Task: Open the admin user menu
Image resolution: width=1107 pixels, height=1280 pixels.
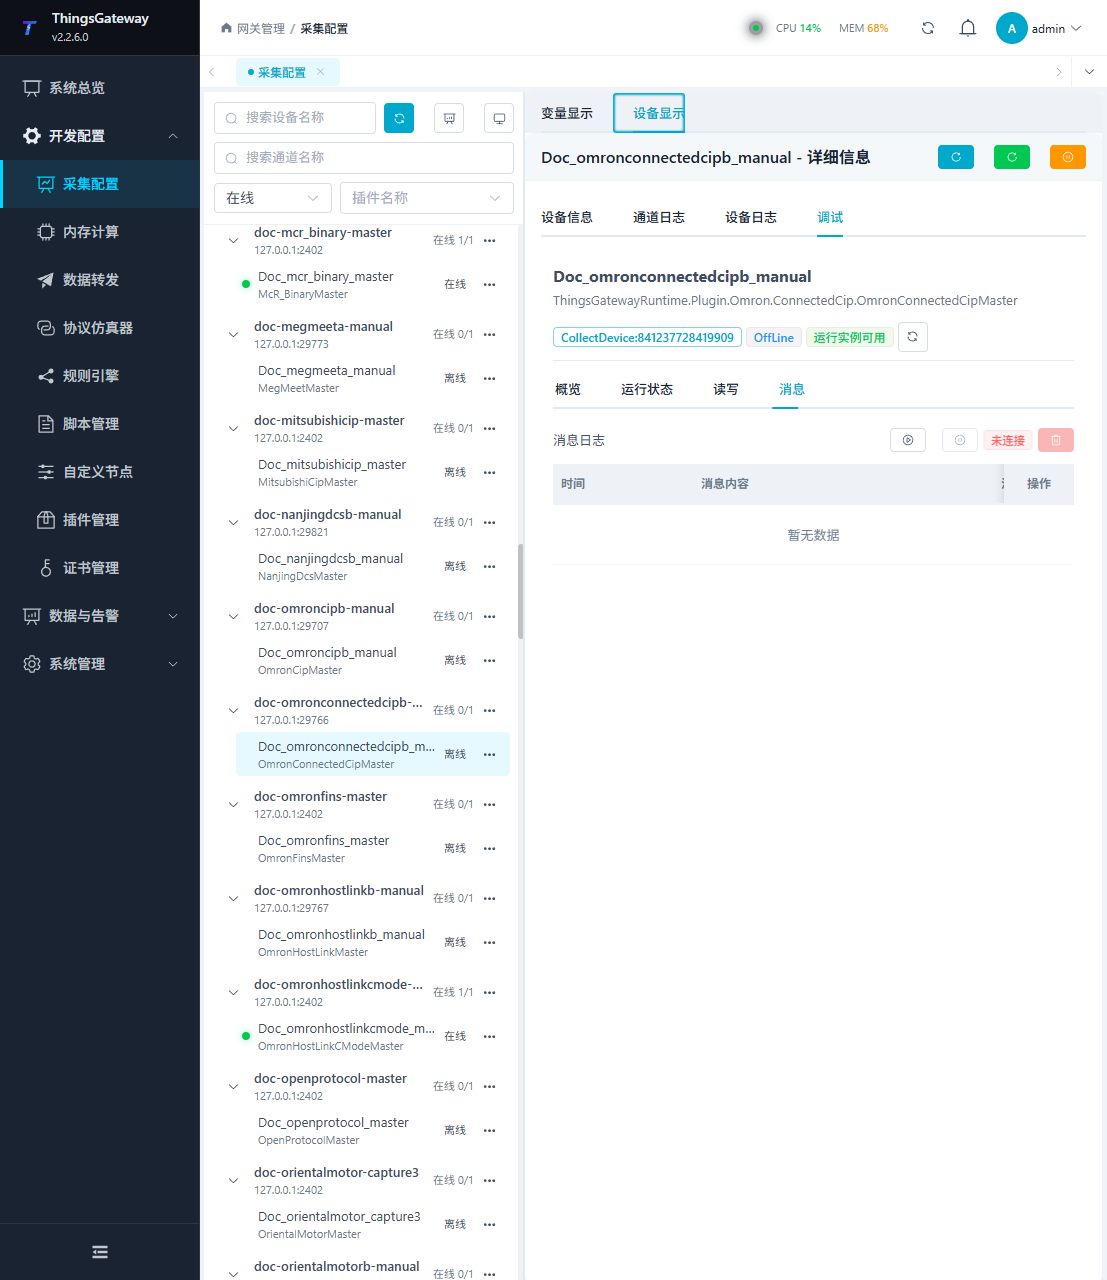Action: [1040, 28]
